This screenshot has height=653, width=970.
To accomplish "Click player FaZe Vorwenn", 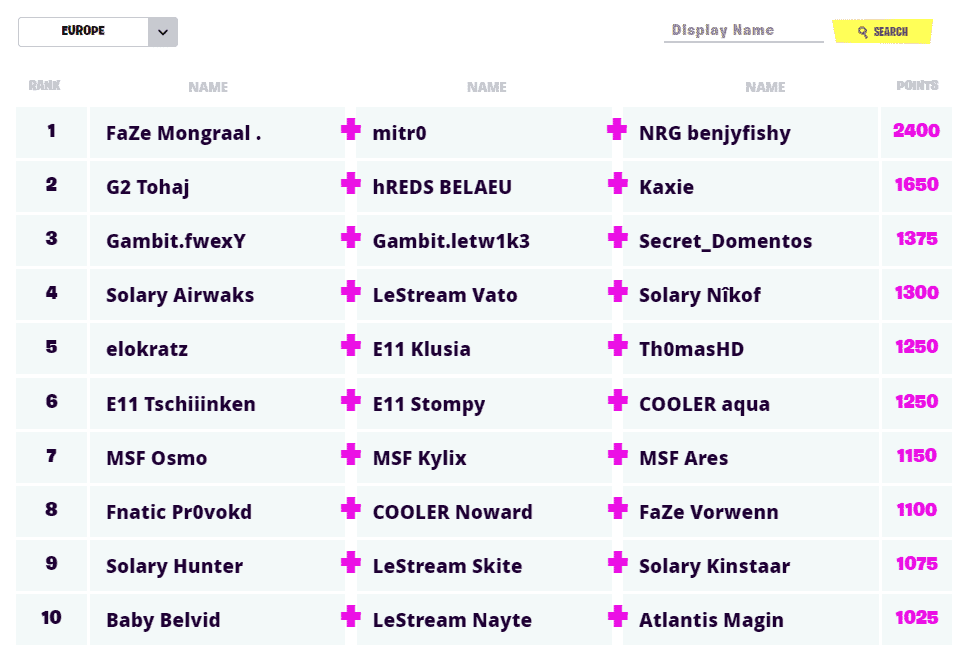I will point(708,512).
